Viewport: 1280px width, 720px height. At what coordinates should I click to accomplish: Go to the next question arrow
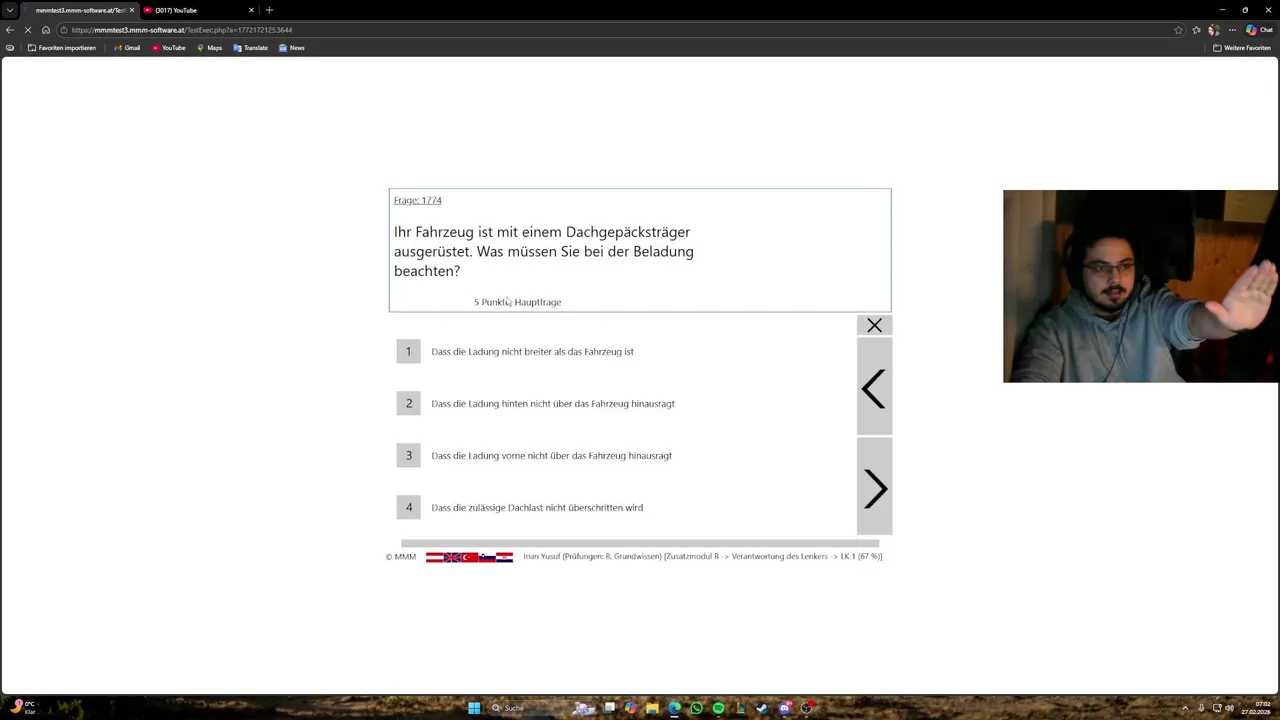coord(874,488)
